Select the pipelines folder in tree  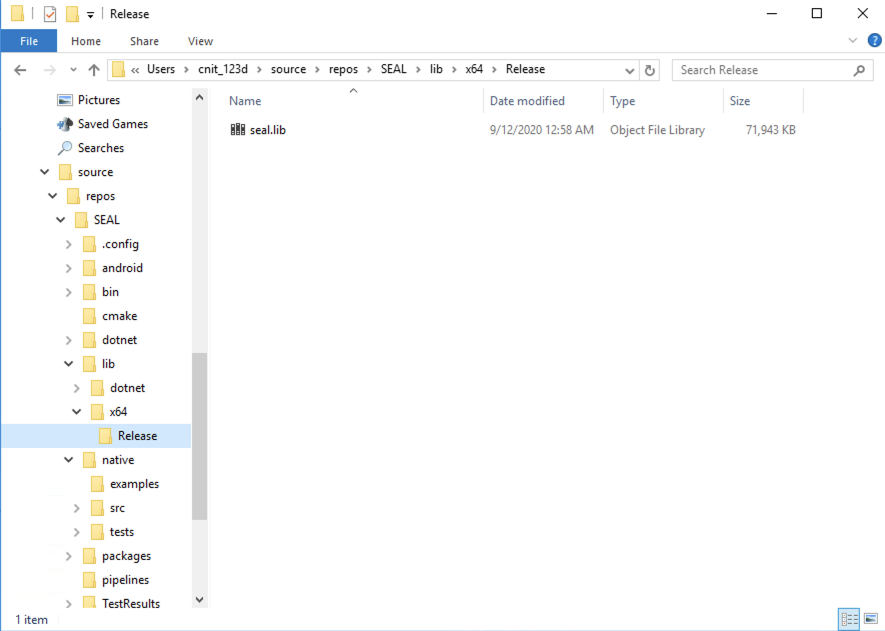(125, 580)
